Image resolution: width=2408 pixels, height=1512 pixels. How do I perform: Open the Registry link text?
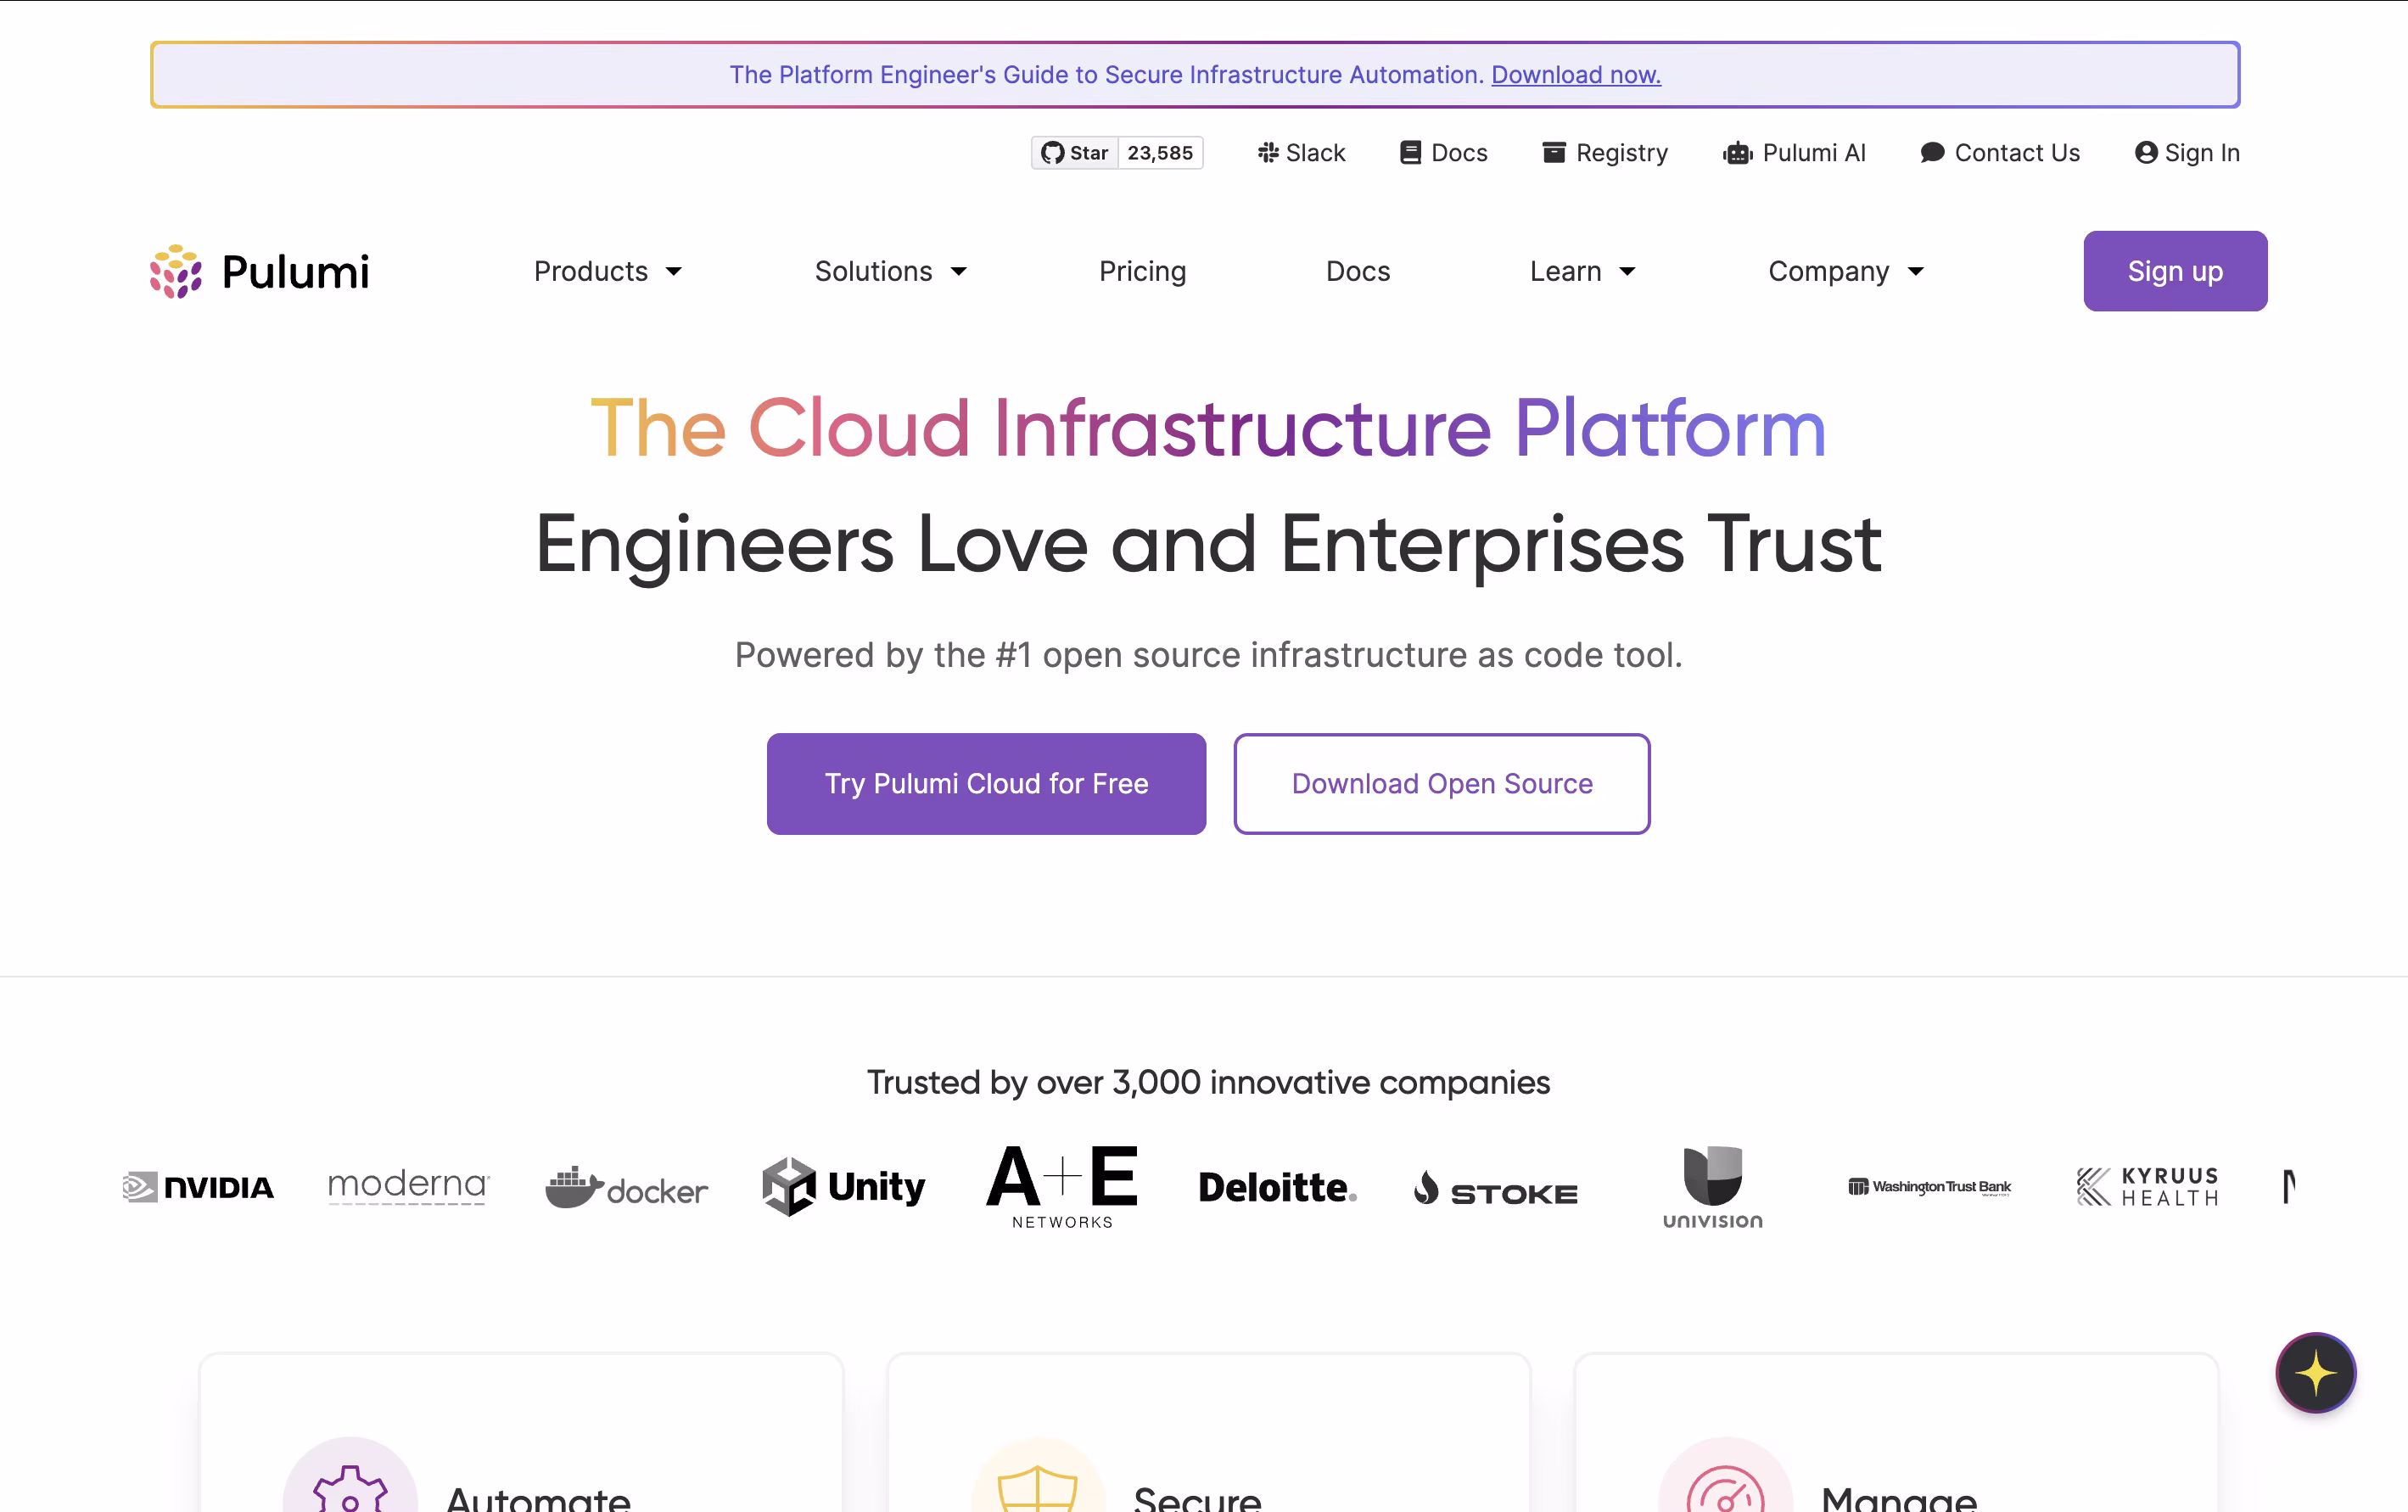[1622, 153]
